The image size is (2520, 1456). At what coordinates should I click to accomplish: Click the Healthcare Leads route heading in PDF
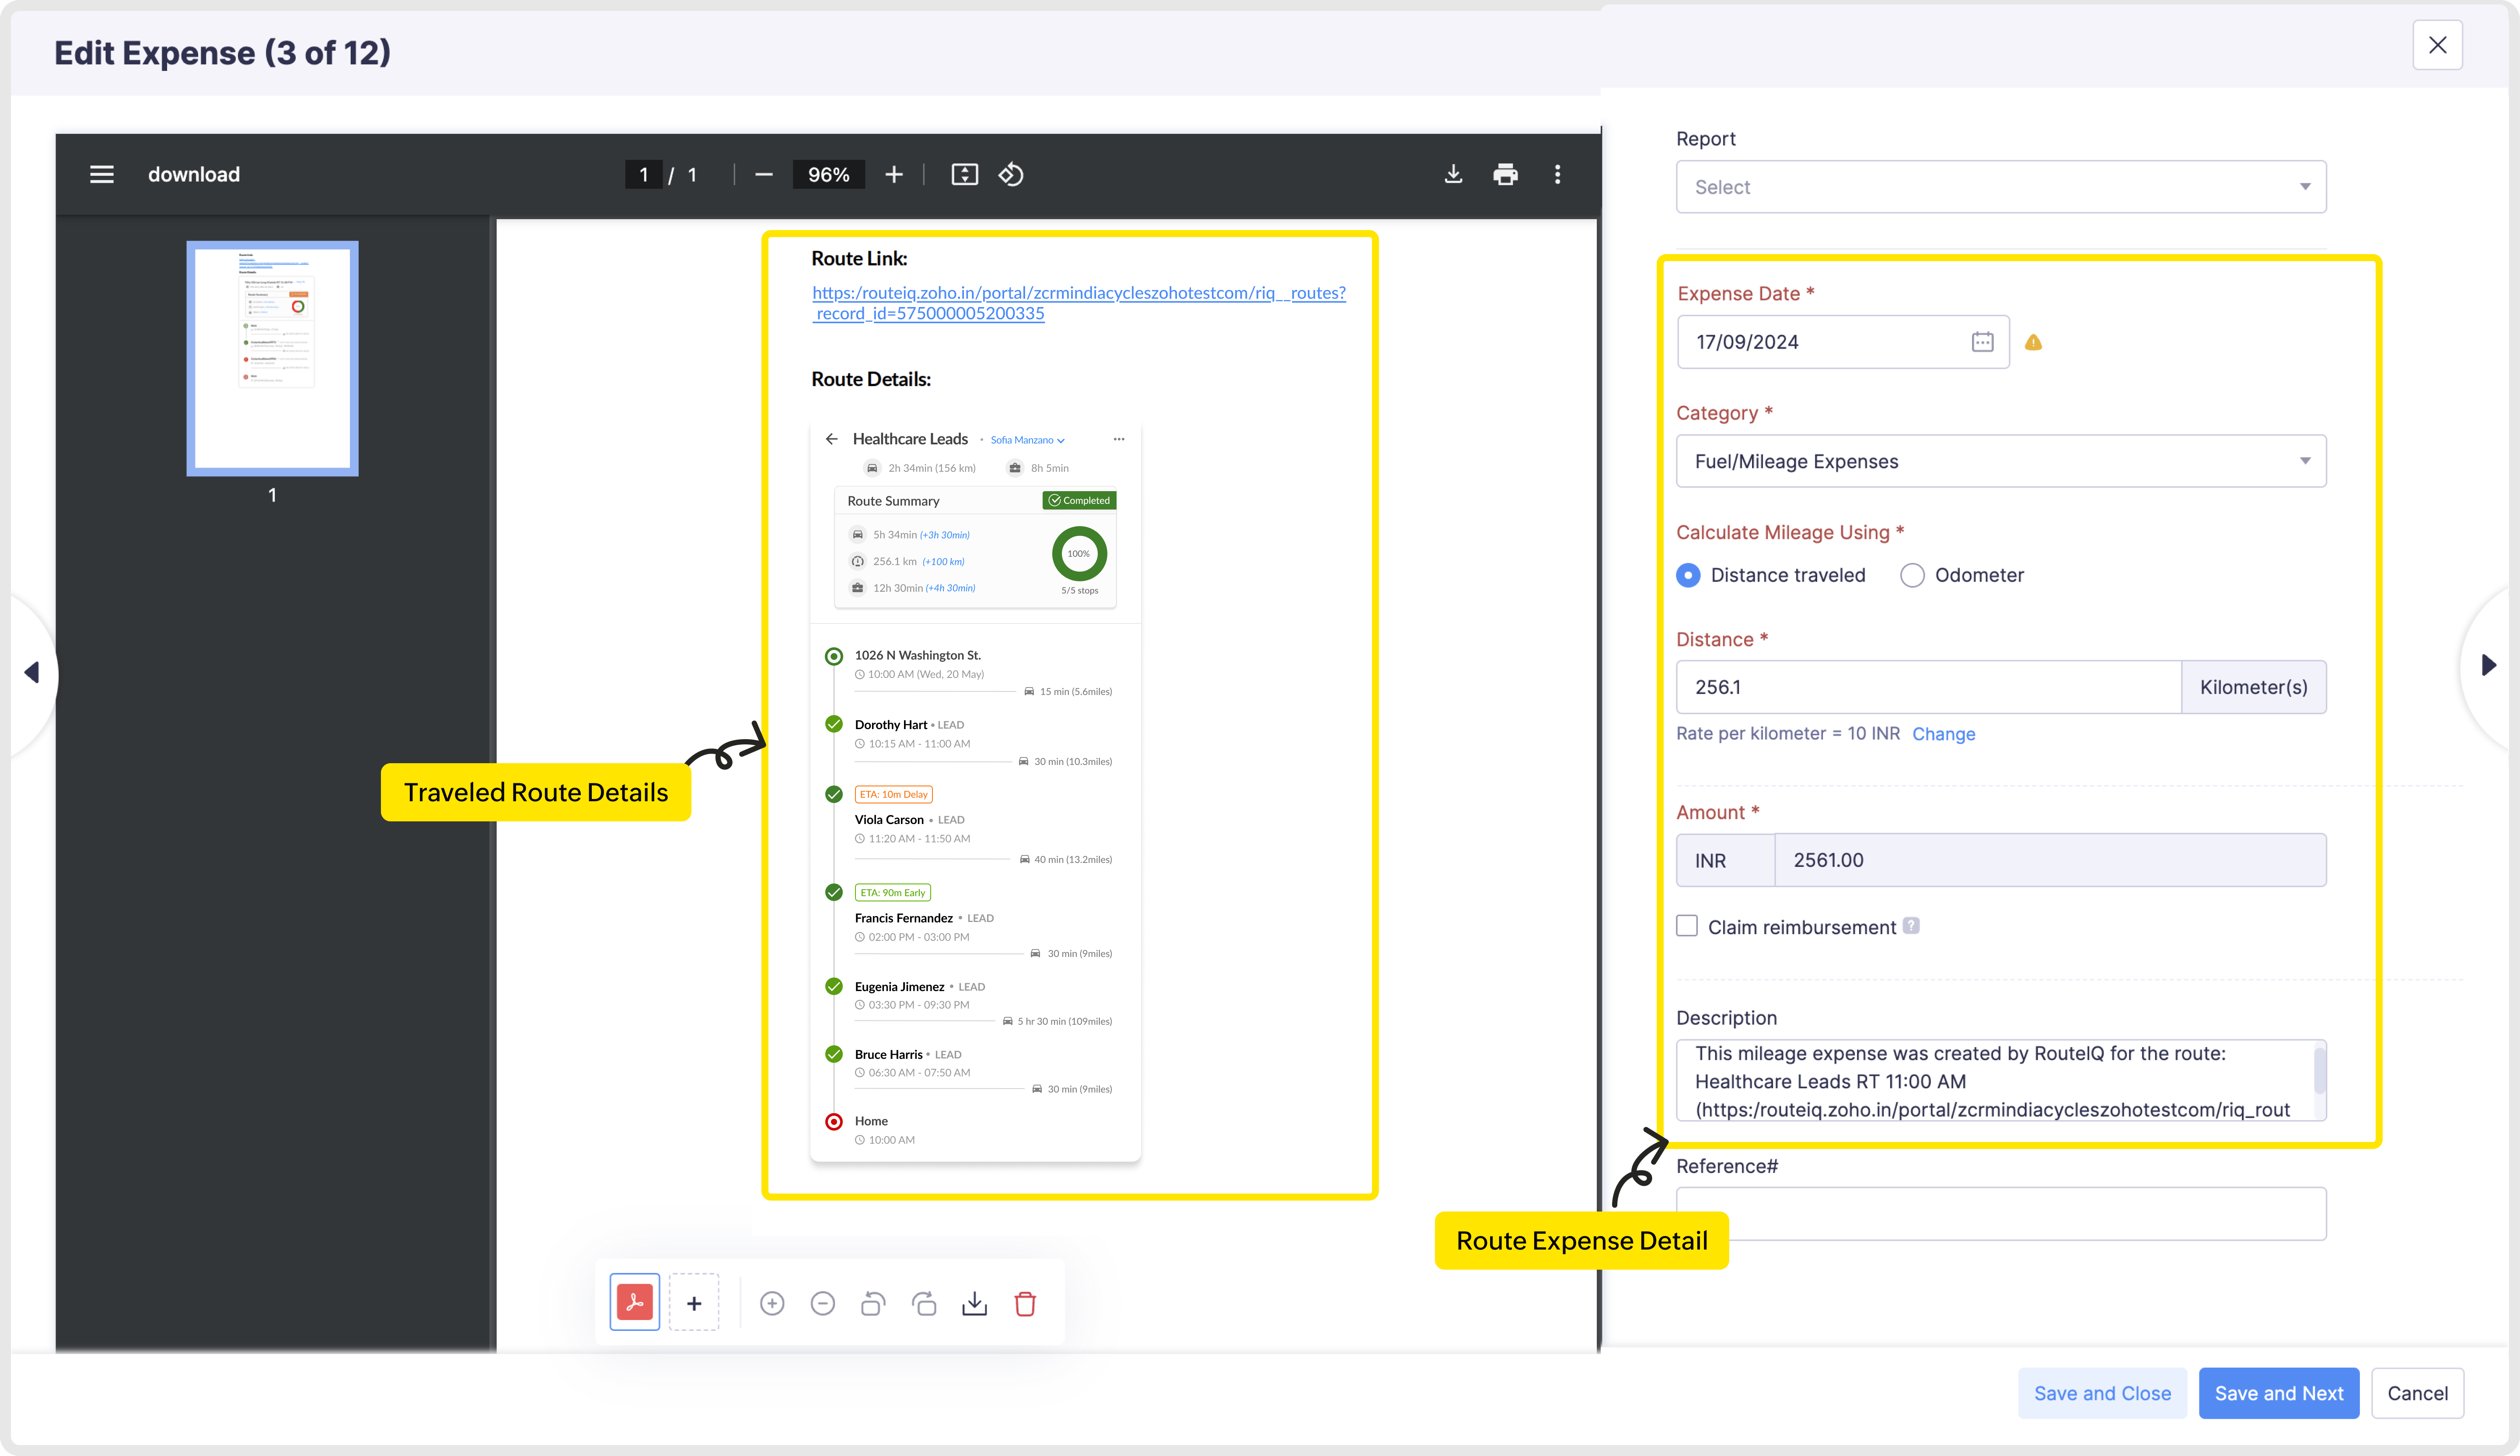(910, 439)
